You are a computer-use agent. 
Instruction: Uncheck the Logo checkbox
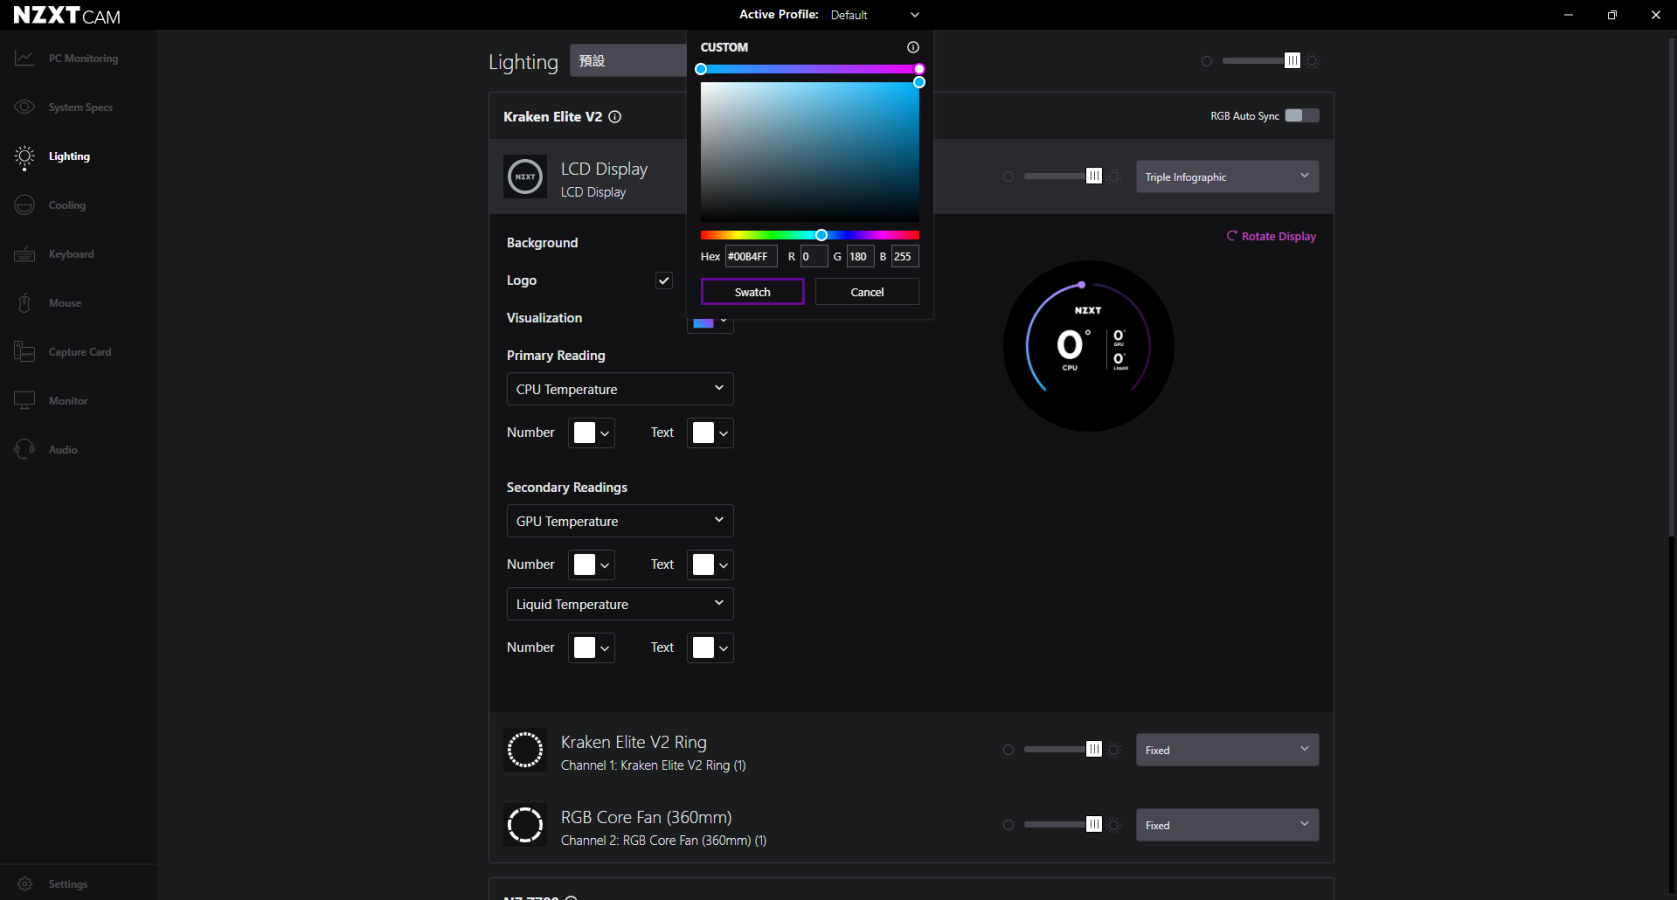tap(663, 281)
